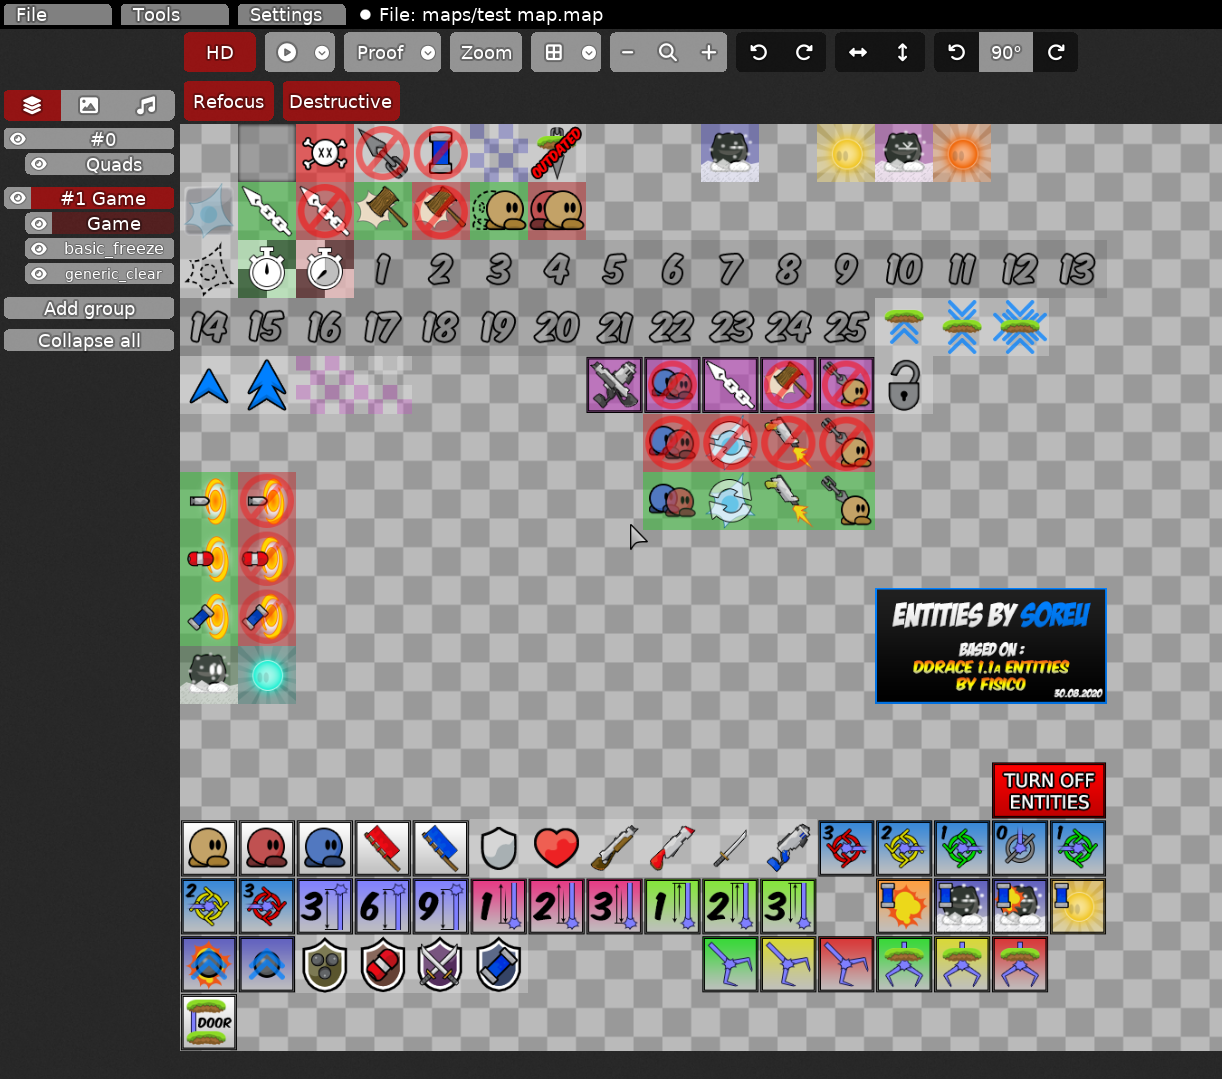
Task: Open the Tools menu
Action: [x=175, y=15]
